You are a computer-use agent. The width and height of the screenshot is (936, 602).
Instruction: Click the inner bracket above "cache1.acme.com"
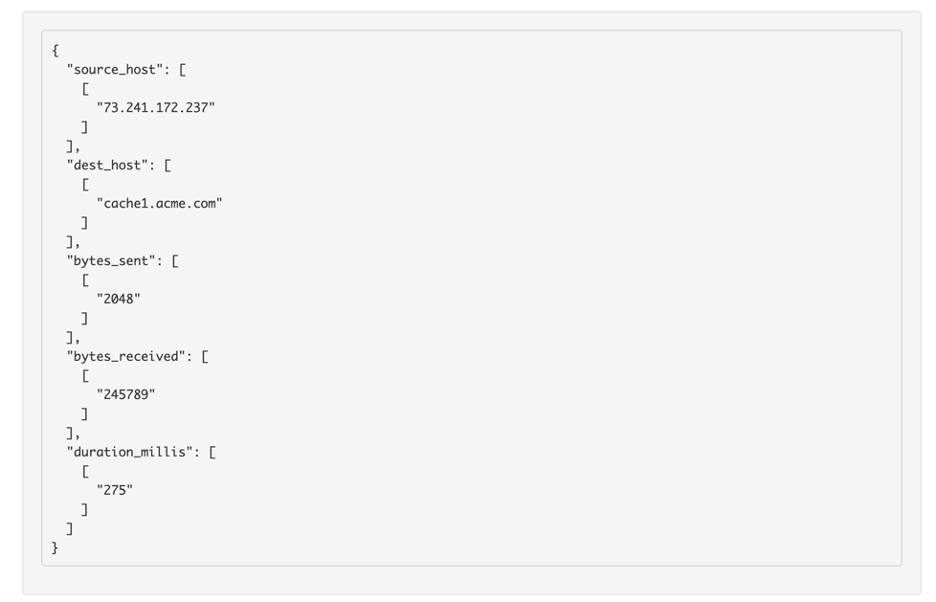(85, 185)
